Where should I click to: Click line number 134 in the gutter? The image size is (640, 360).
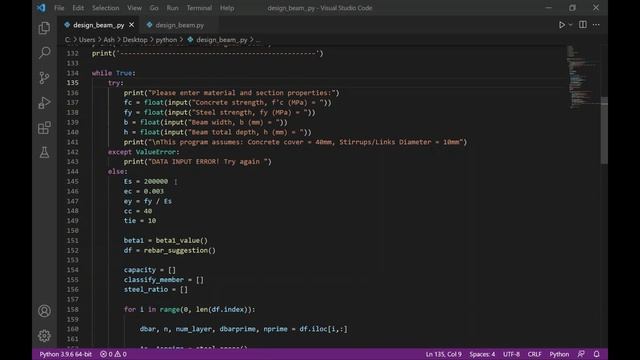point(73,73)
